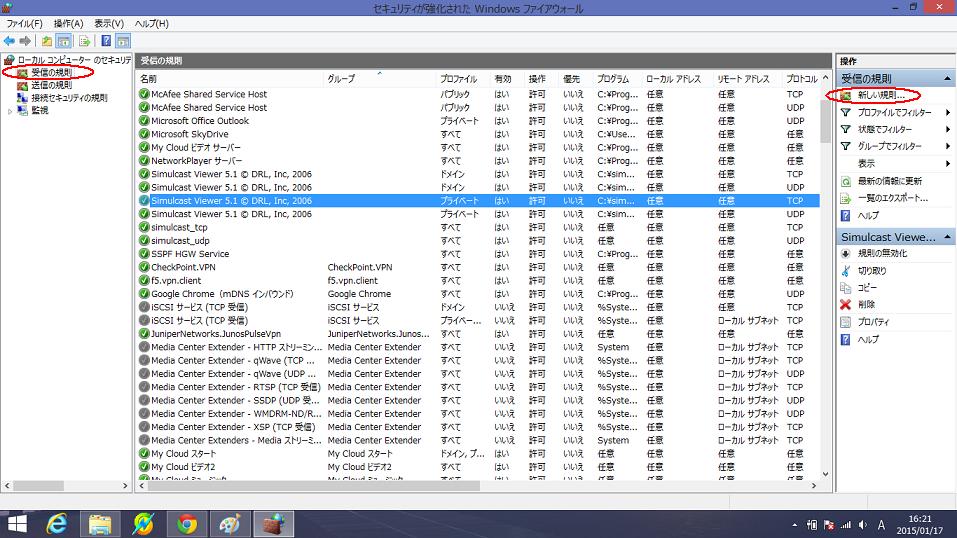Screen dimensions: 957x538
Task: Open the グループでフィルター submenu arrow
Action: coord(948,147)
